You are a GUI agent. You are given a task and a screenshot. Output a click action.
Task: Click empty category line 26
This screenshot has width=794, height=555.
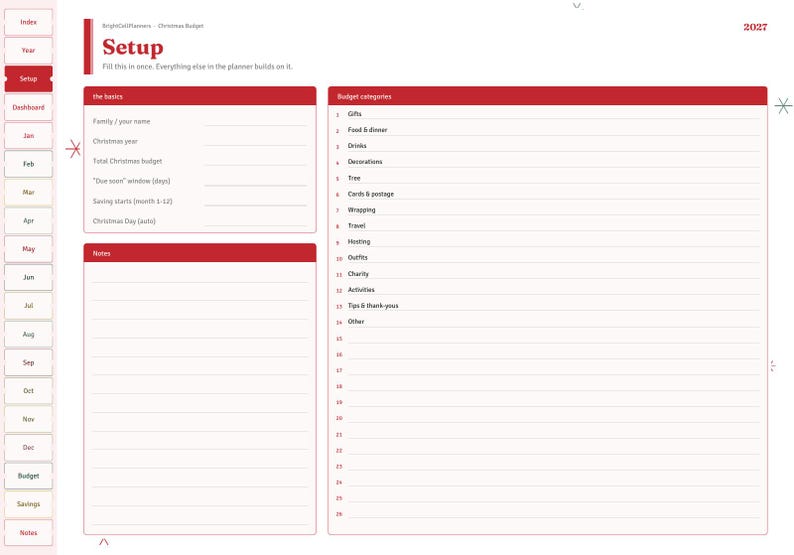[x=548, y=513]
